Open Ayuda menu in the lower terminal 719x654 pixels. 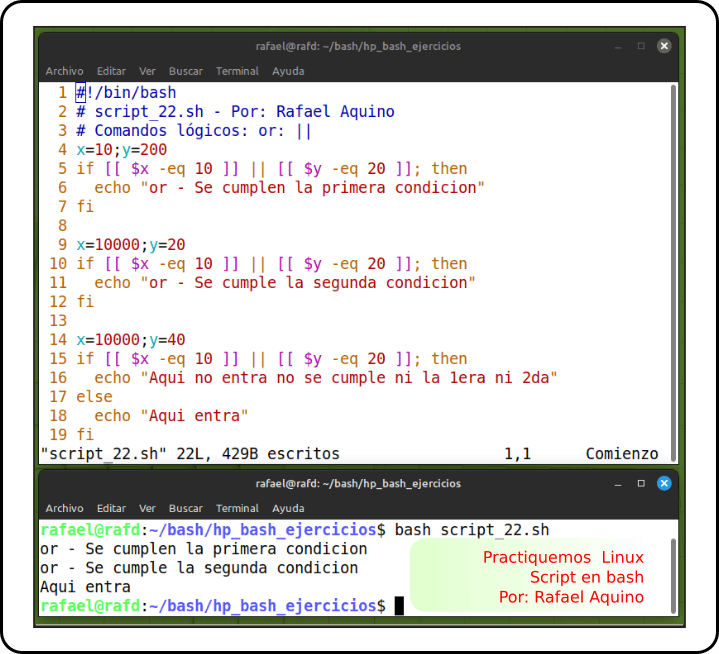[288, 508]
